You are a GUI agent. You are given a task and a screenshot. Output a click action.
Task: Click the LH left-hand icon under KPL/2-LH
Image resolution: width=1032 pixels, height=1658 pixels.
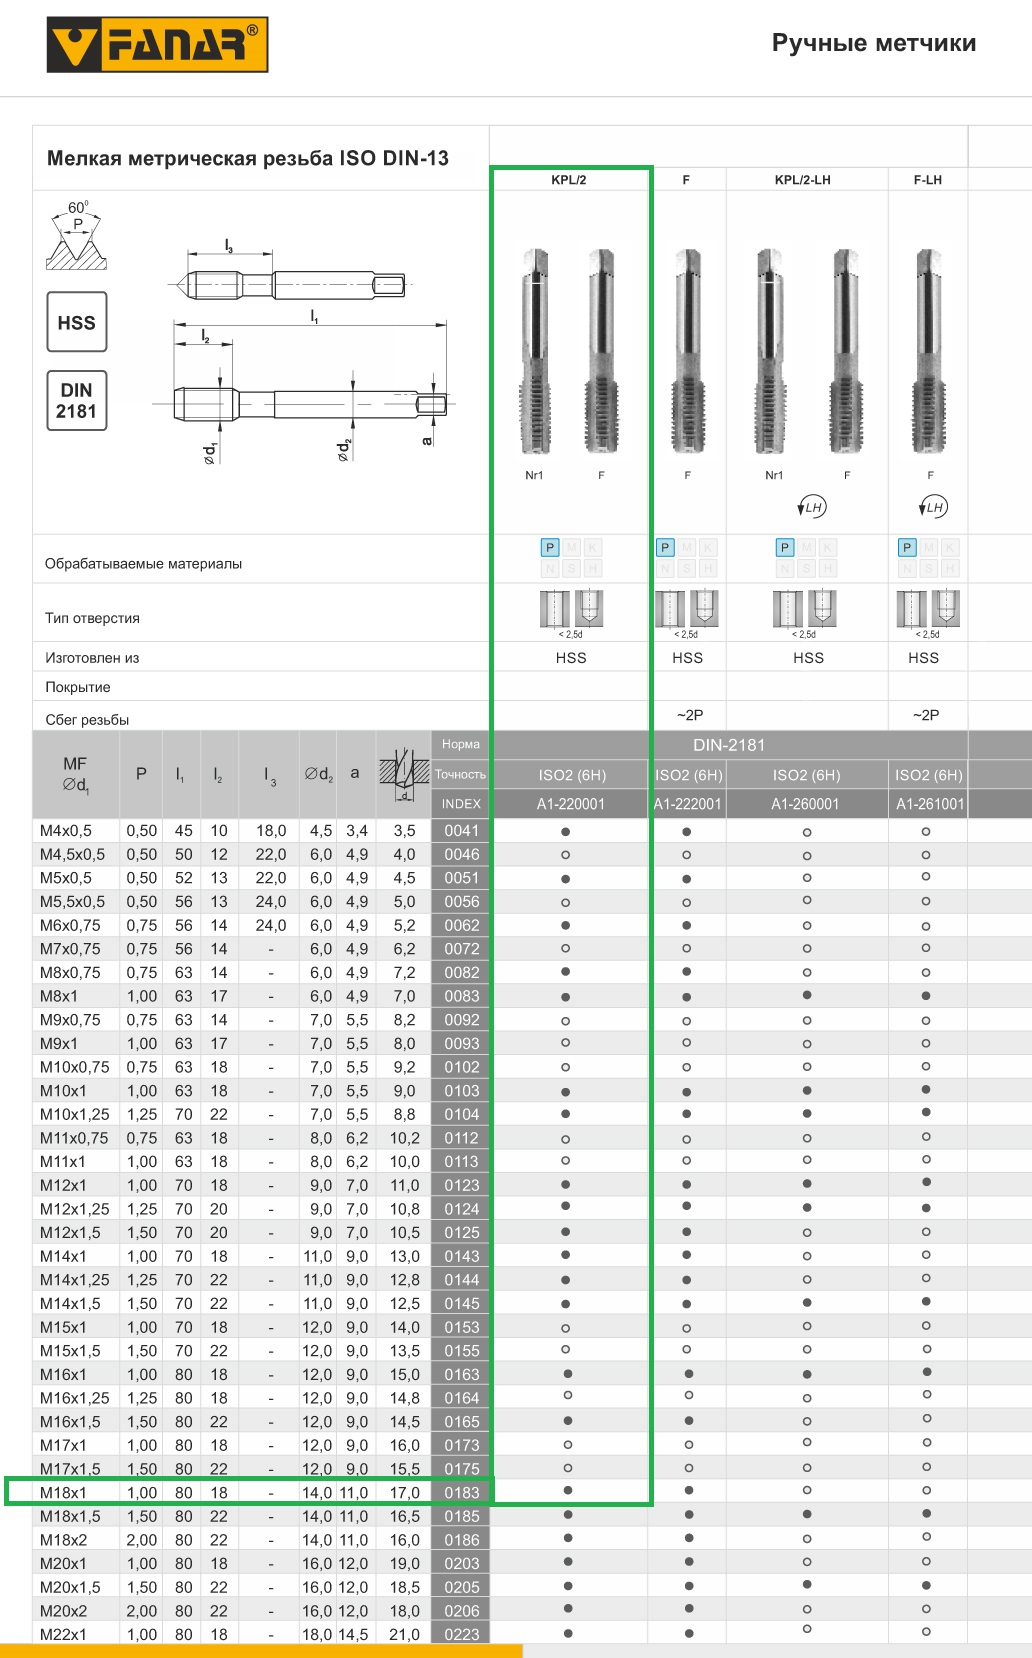click(811, 507)
